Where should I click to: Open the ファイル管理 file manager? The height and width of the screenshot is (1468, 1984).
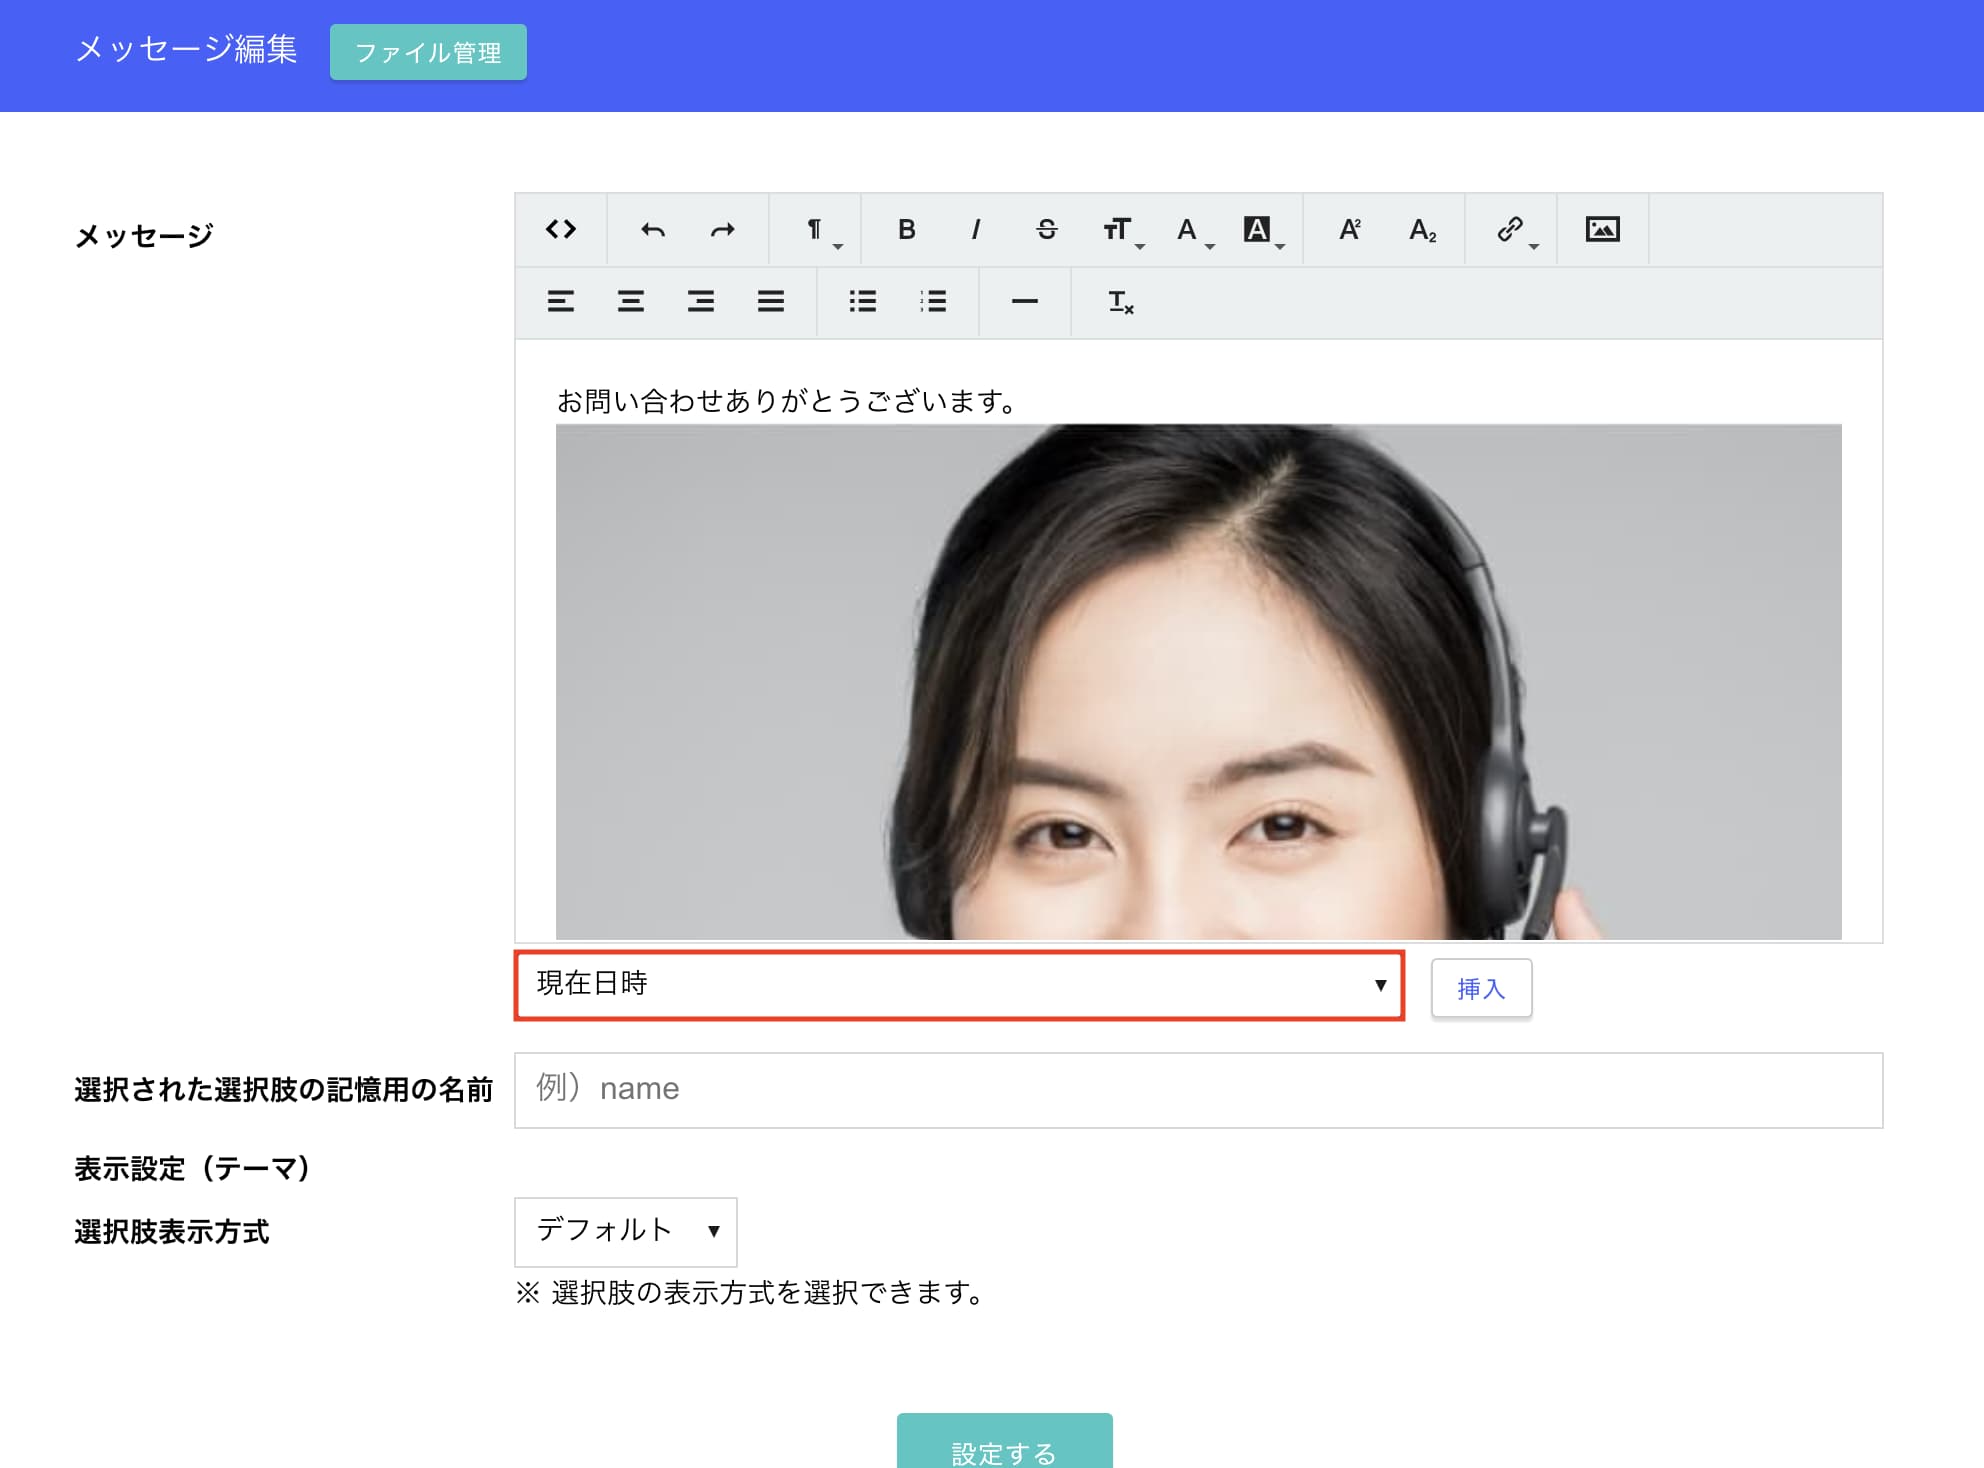428,52
